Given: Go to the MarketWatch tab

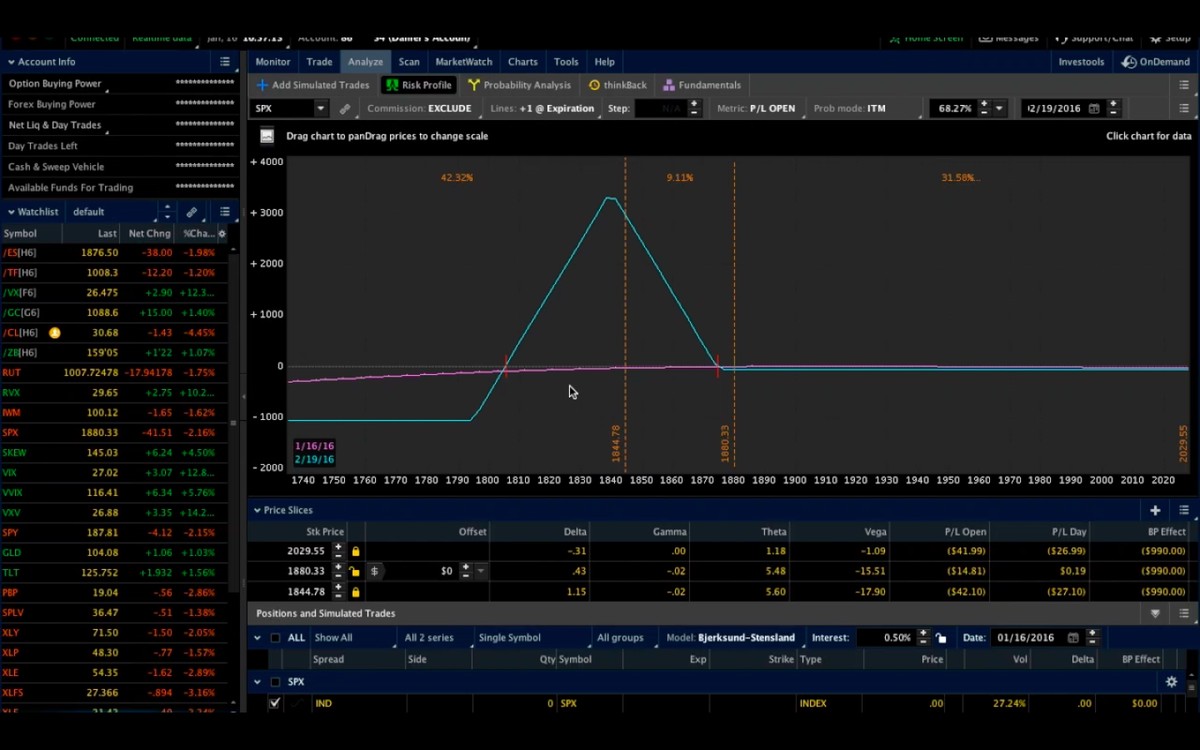Looking at the screenshot, I should coord(463,62).
